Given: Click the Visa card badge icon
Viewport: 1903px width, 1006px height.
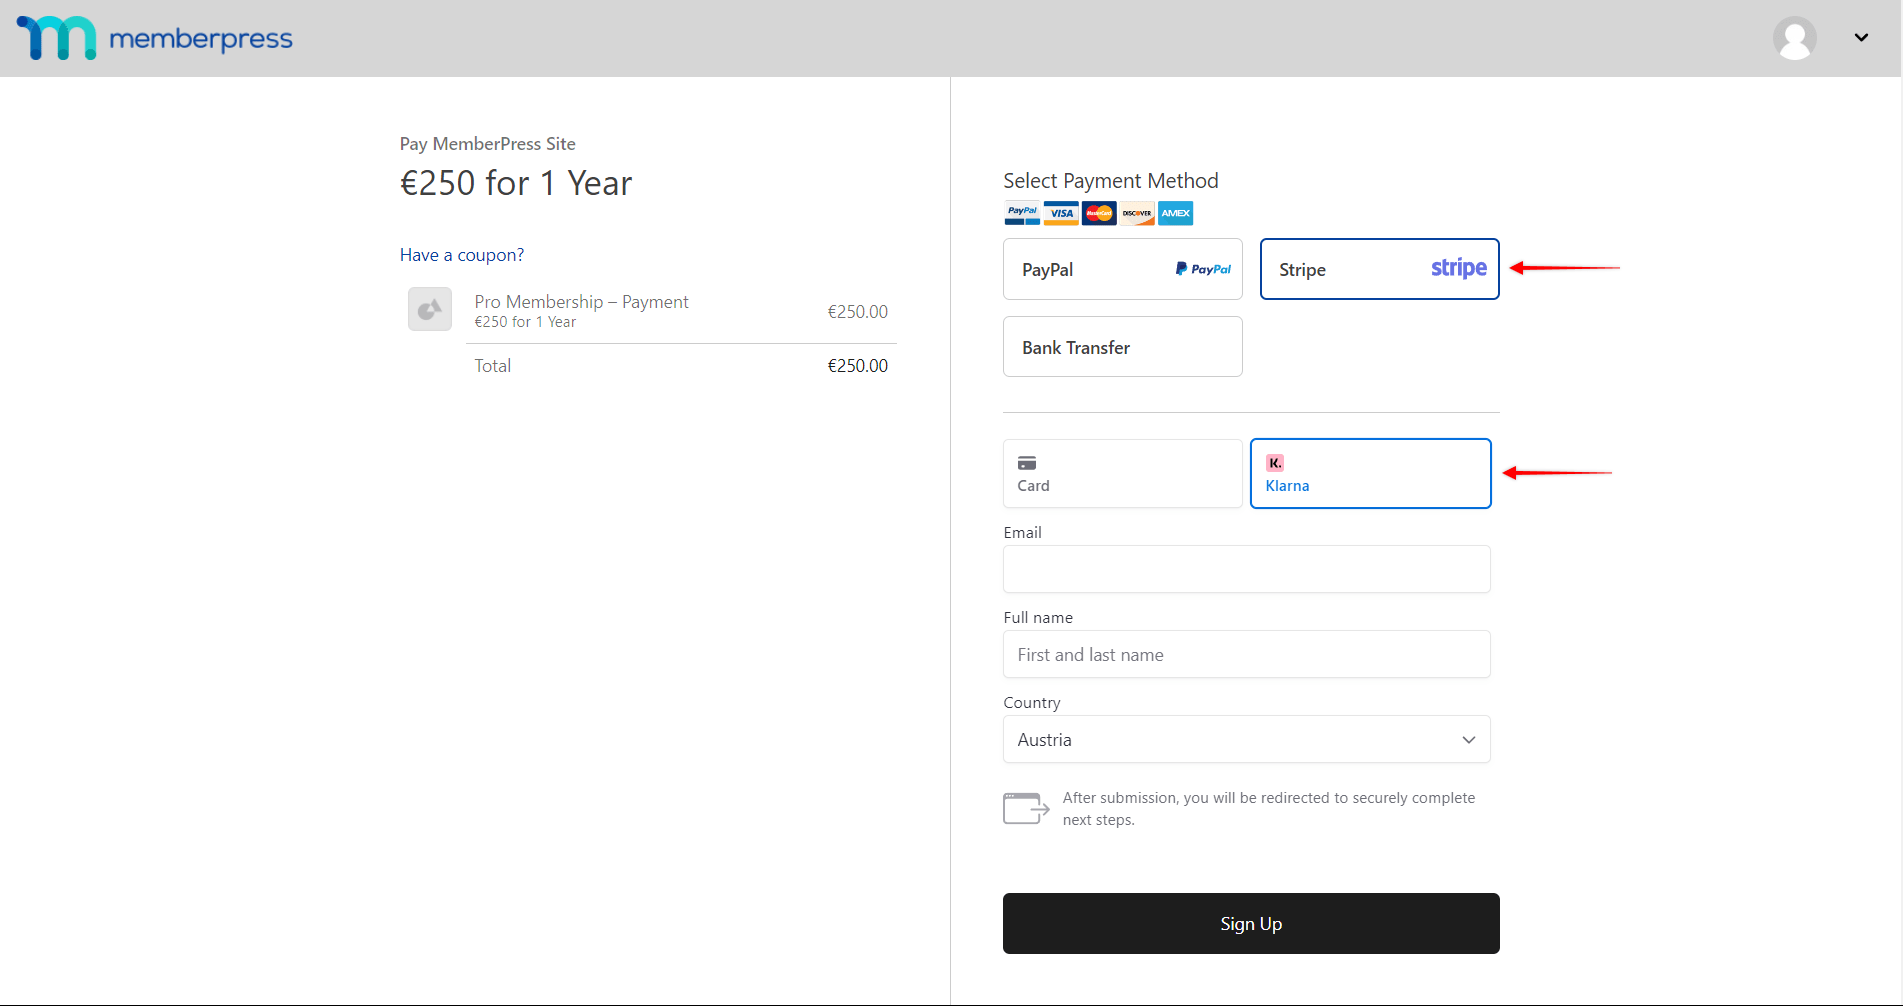Looking at the screenshot, I should coord(1061,213).
